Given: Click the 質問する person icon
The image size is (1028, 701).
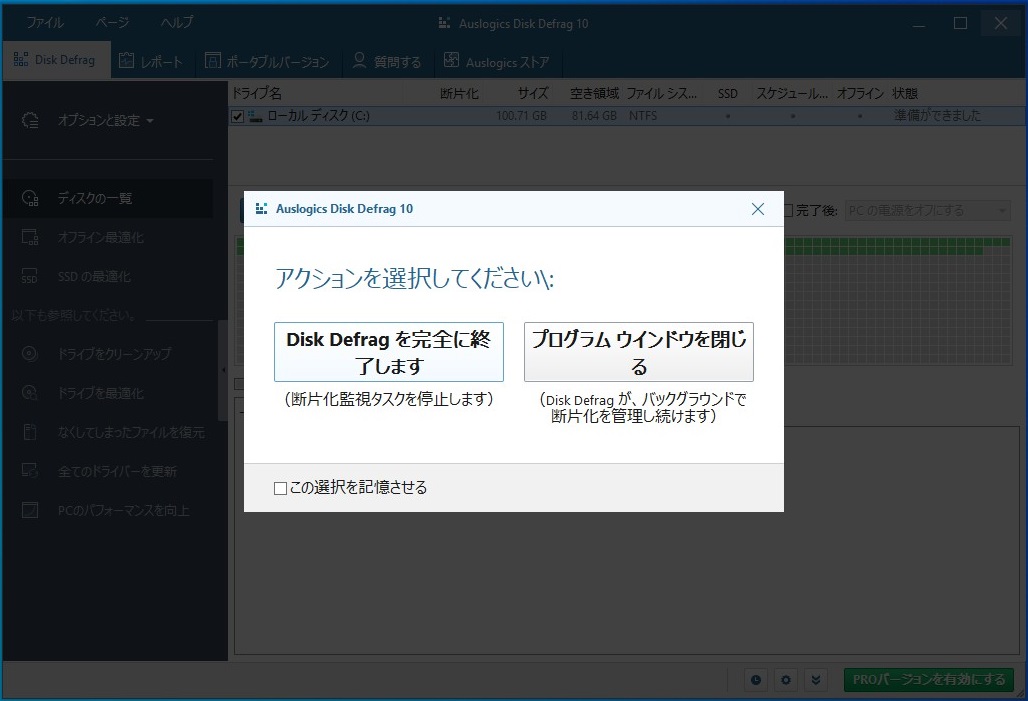Looking at the screenshot, I should tap(359, 60).
